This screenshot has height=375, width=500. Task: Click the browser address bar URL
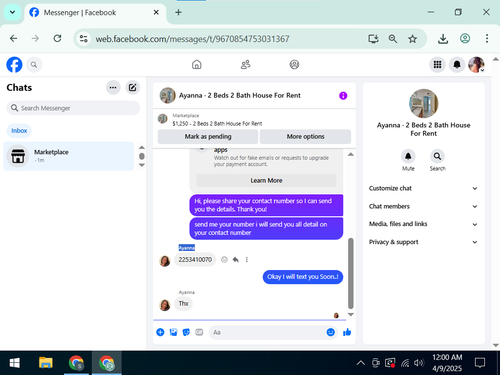click(192, 39)
